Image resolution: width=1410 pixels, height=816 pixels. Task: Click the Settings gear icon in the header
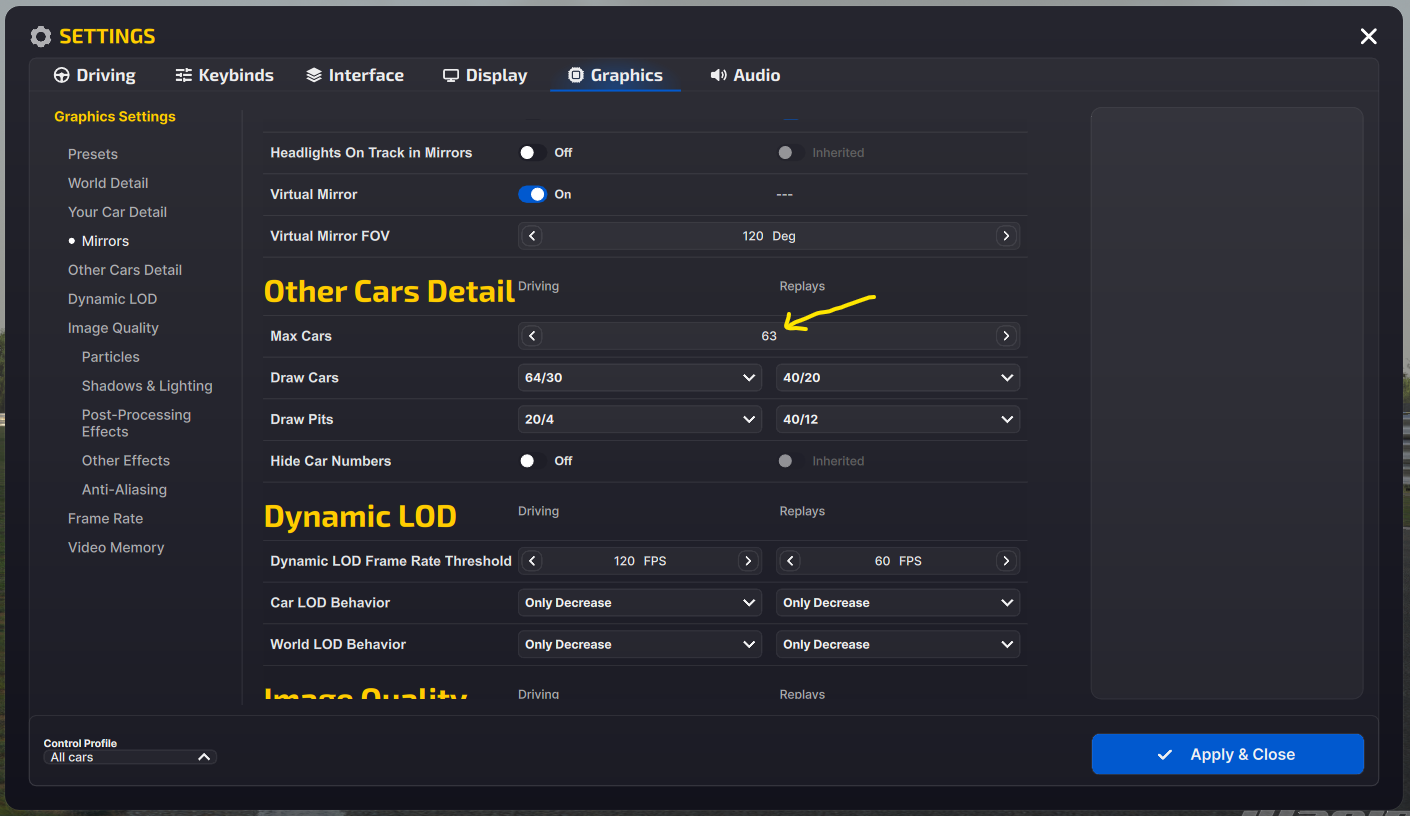pyautogui.click(x=41, y=36)
